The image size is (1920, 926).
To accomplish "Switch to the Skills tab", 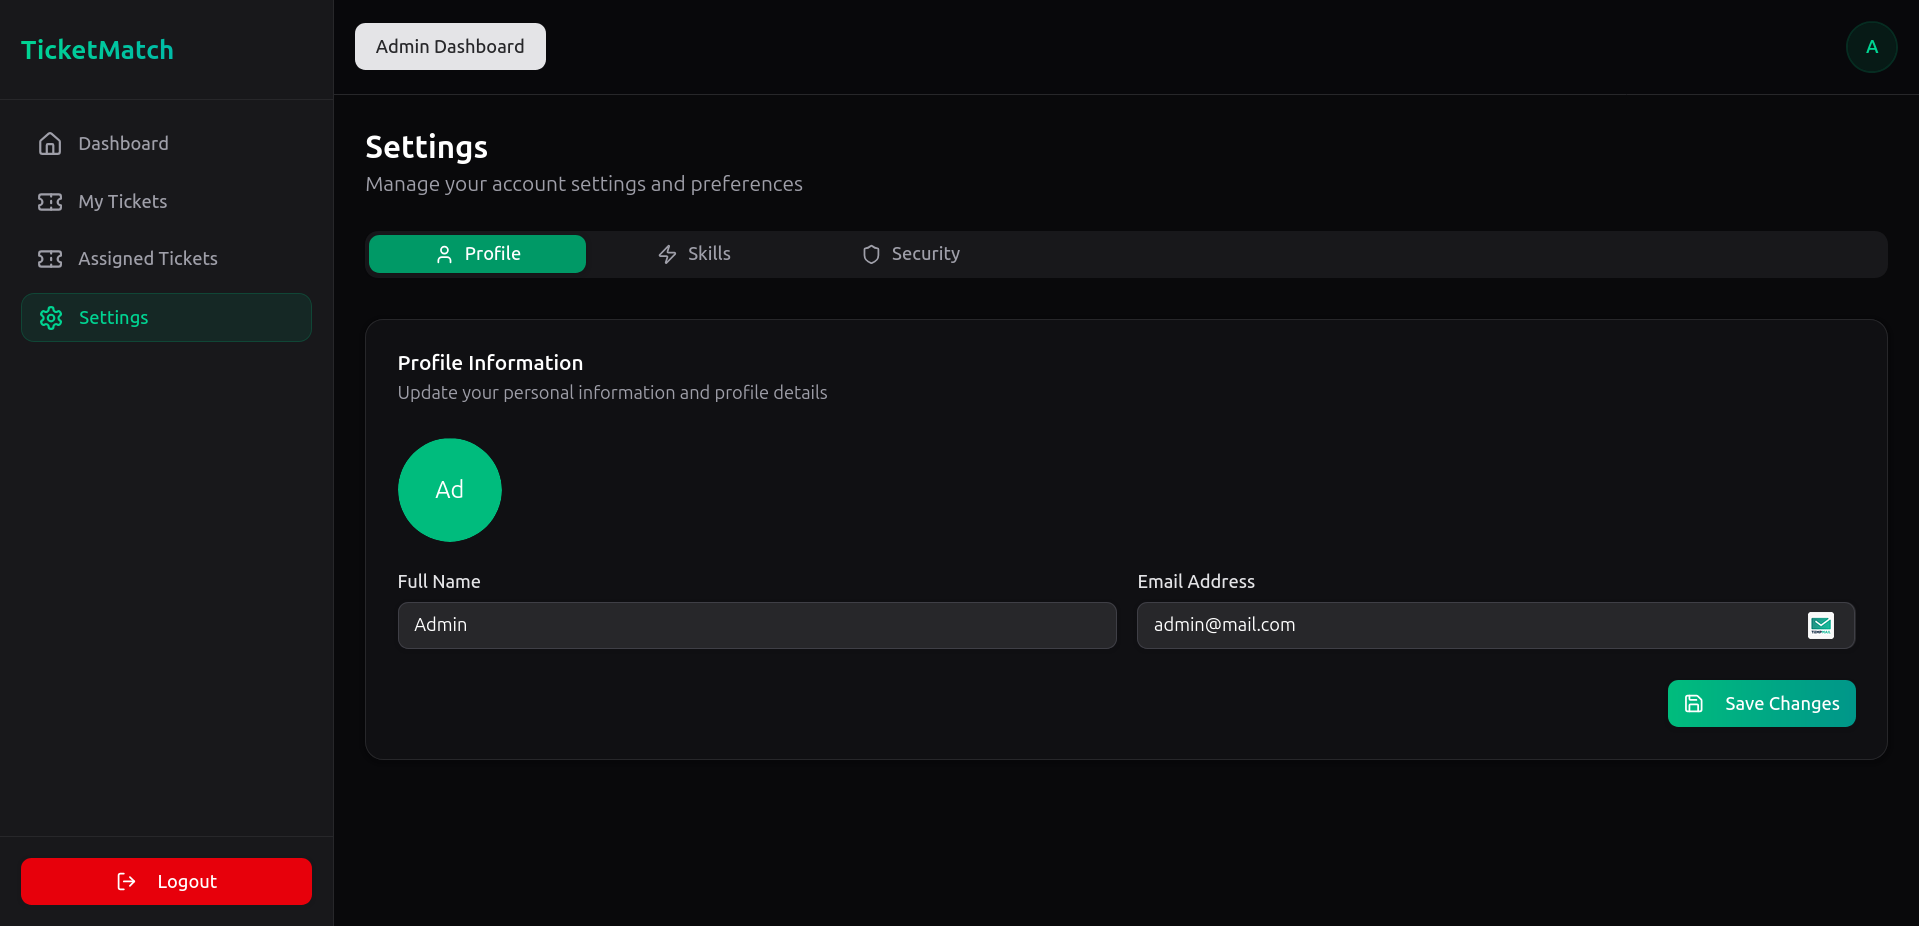I will (694, 254).
